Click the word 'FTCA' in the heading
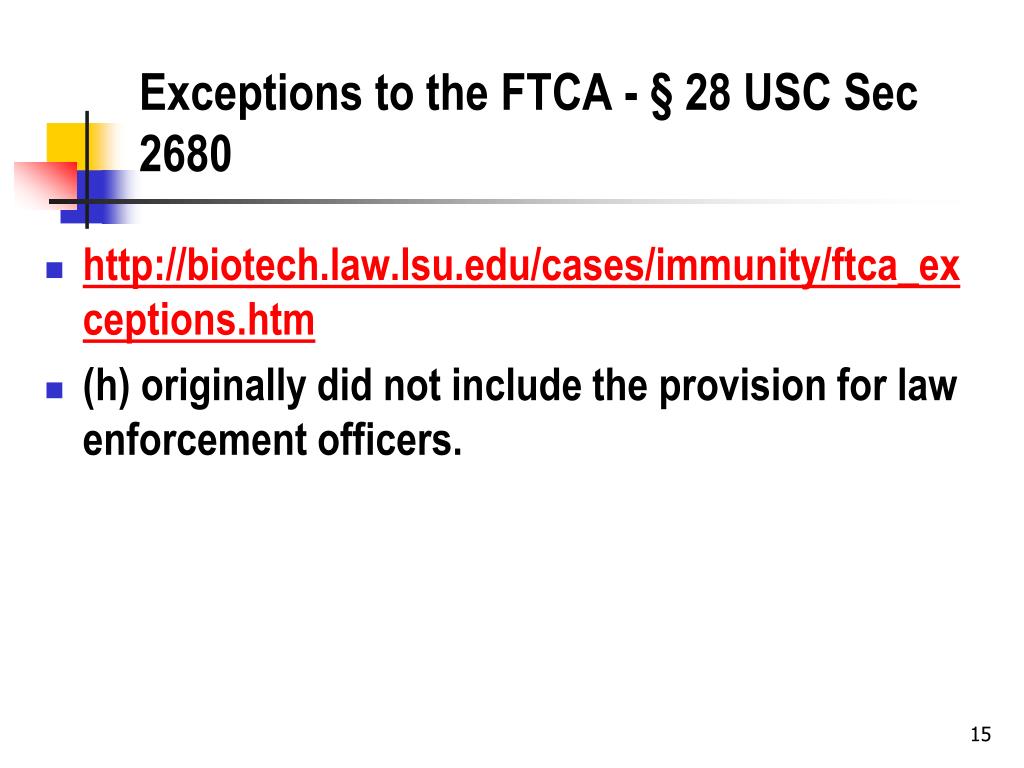Viewport: 1024px width, 768px height. 556,93
